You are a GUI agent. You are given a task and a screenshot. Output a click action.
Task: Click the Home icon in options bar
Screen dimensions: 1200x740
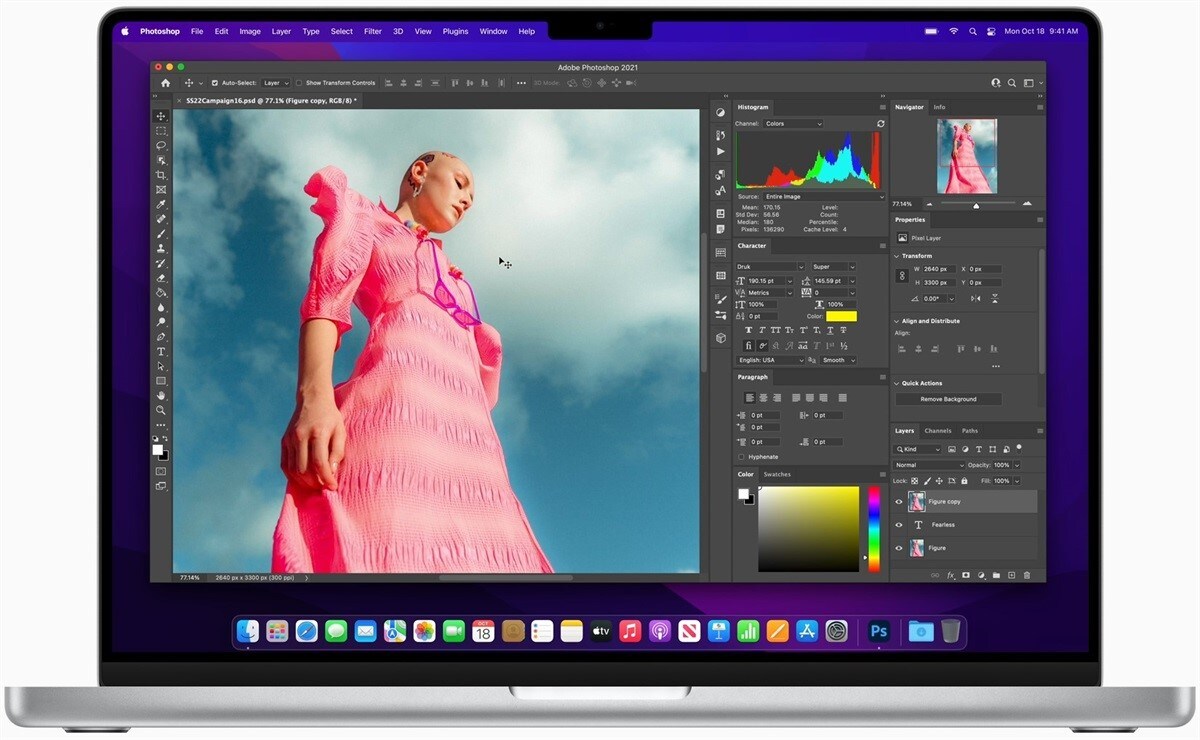165,83
